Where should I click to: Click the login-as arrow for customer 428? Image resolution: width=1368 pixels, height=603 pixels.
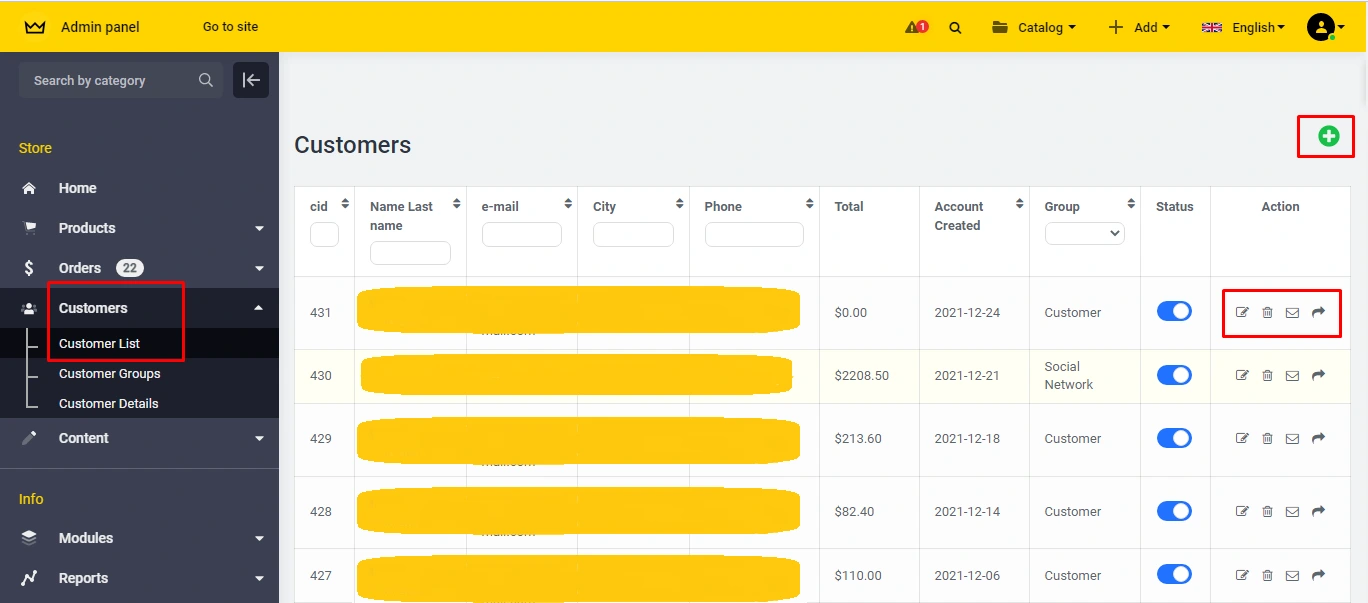1317,511
